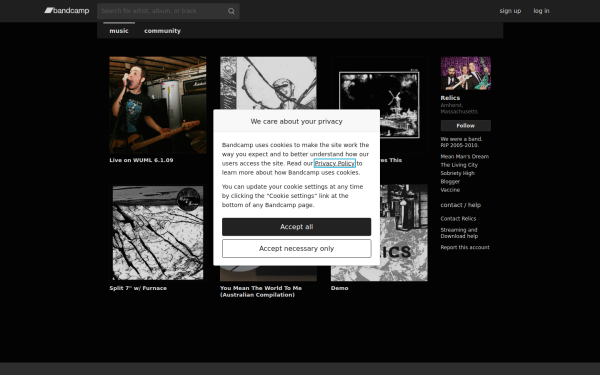Open The Living City link
Viewport: 600px width, 375px height.
point(459,165)
